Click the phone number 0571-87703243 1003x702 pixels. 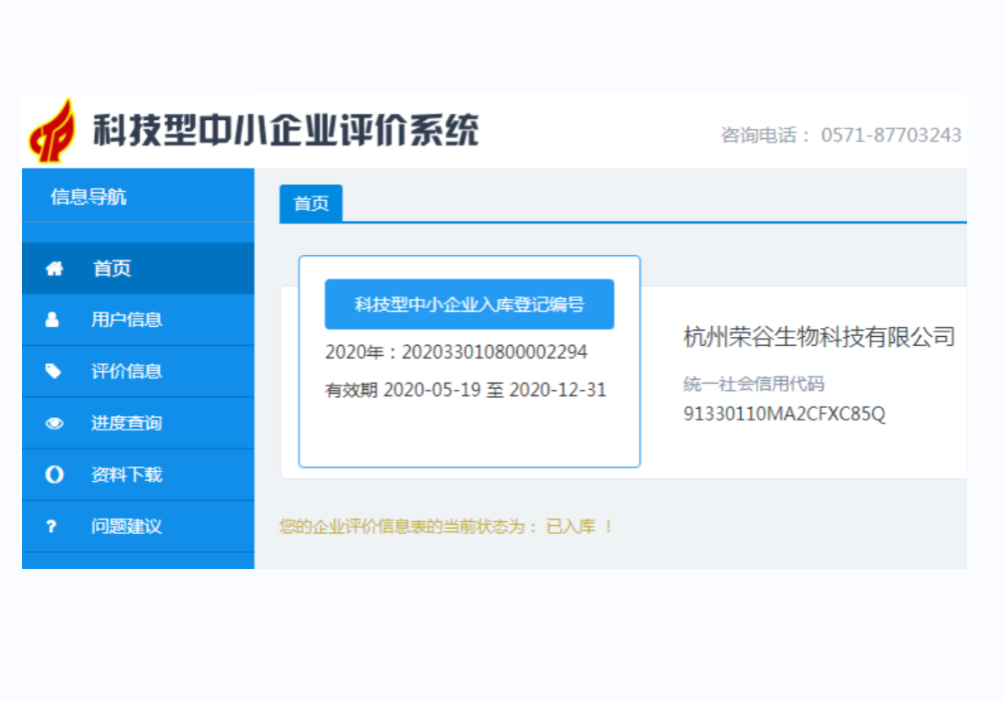coord(891,135)
